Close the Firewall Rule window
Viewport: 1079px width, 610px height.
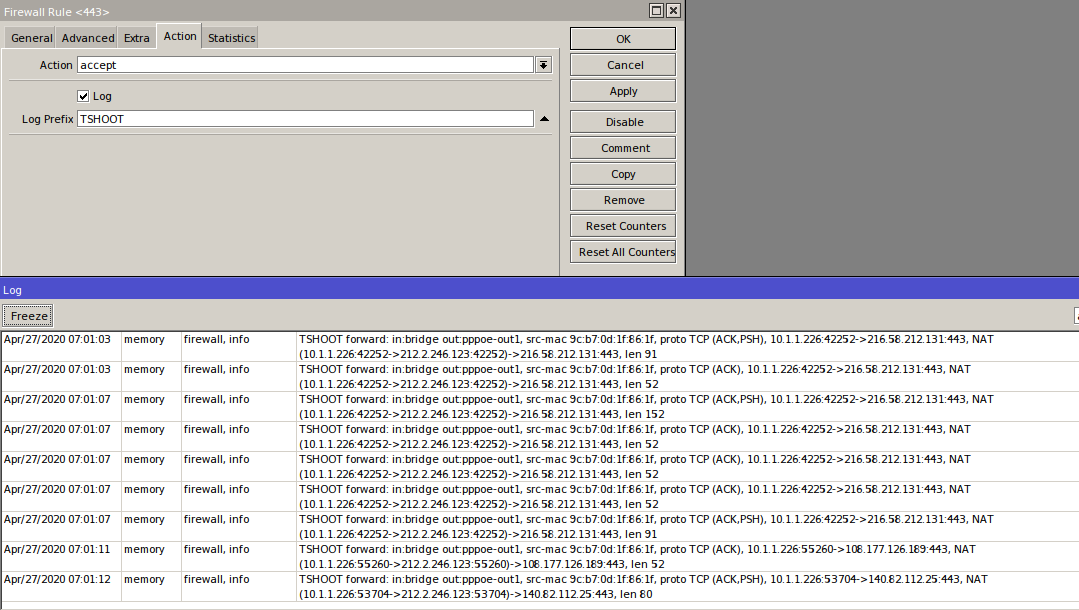pos(674,10)
